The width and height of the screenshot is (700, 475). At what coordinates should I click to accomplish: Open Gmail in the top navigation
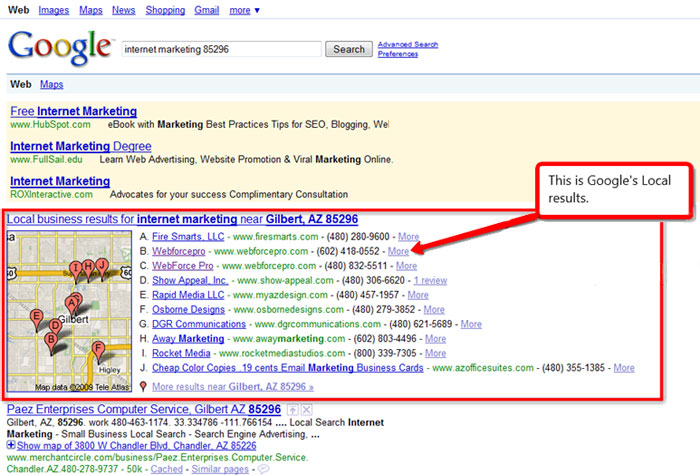pos(207,10)
